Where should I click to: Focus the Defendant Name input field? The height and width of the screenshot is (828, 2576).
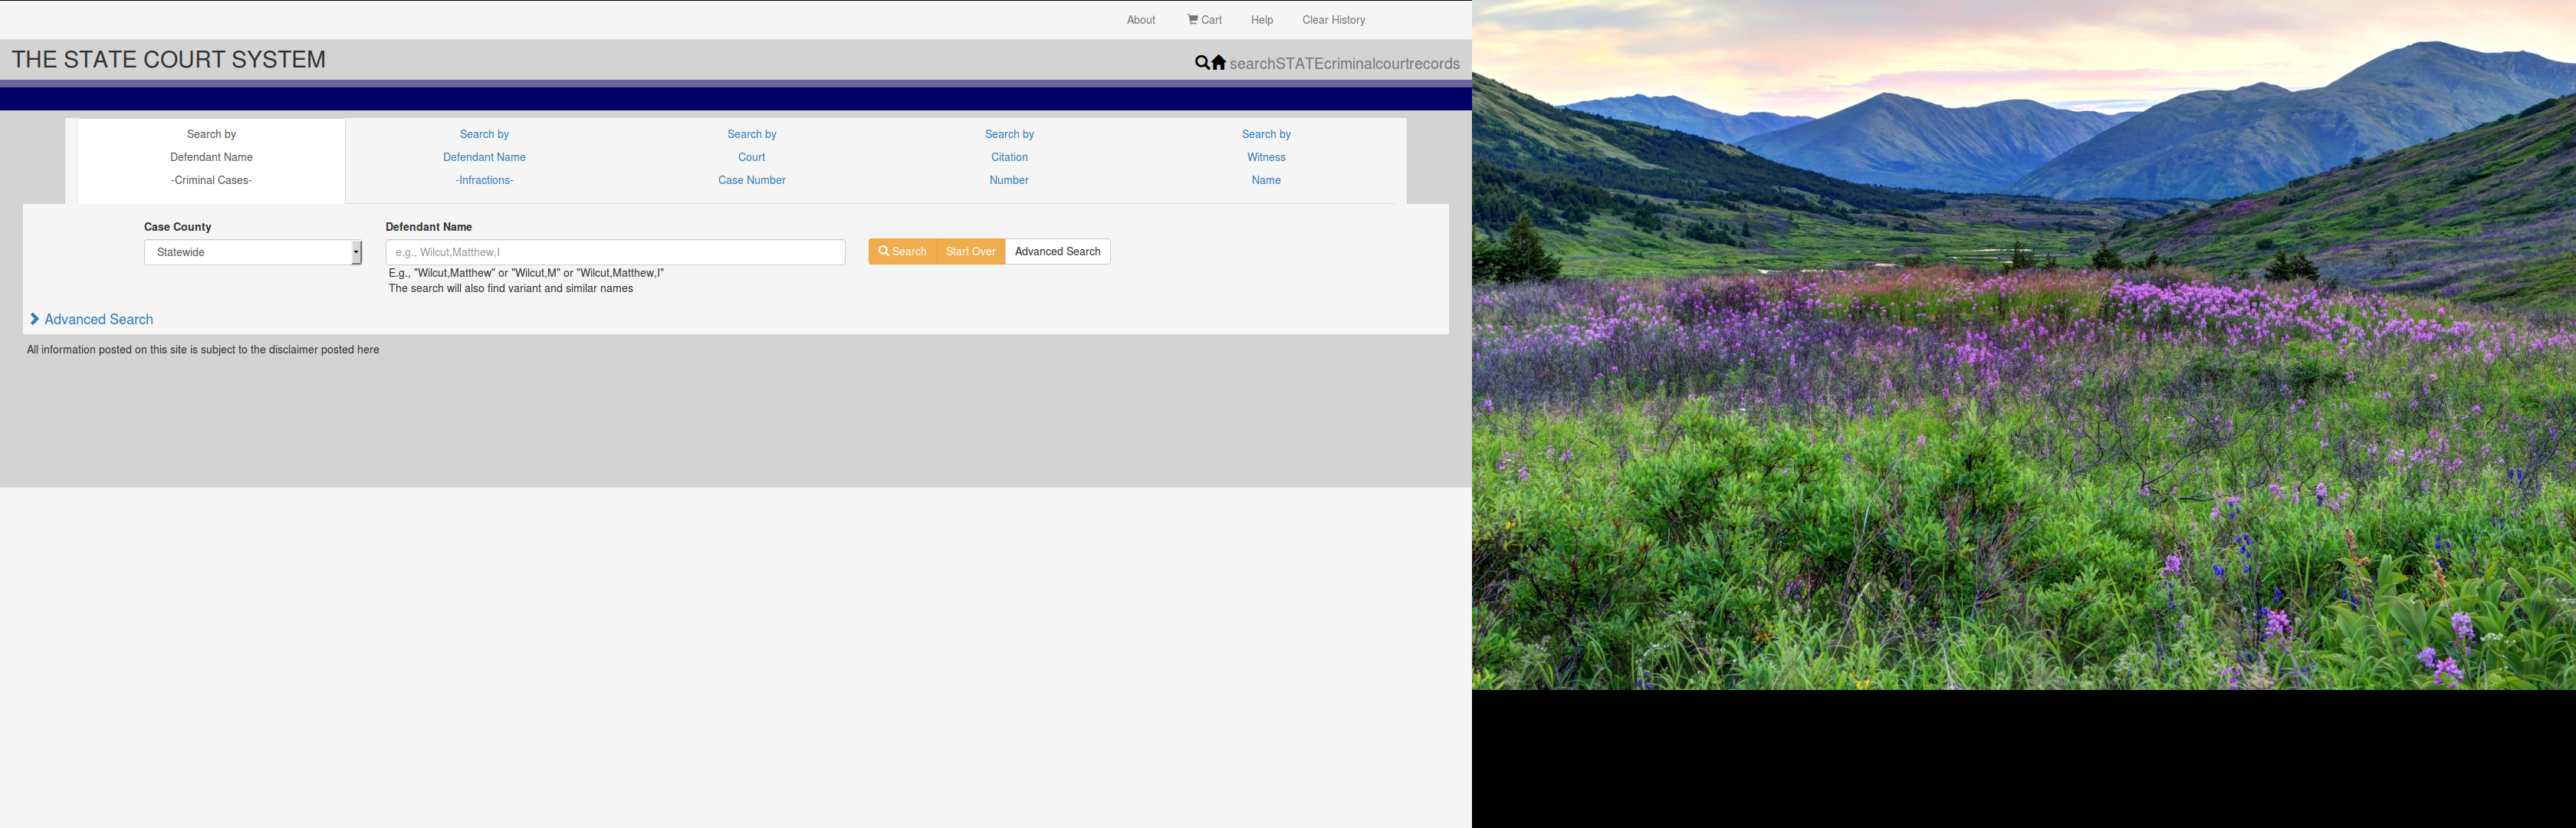click(615, 252)
